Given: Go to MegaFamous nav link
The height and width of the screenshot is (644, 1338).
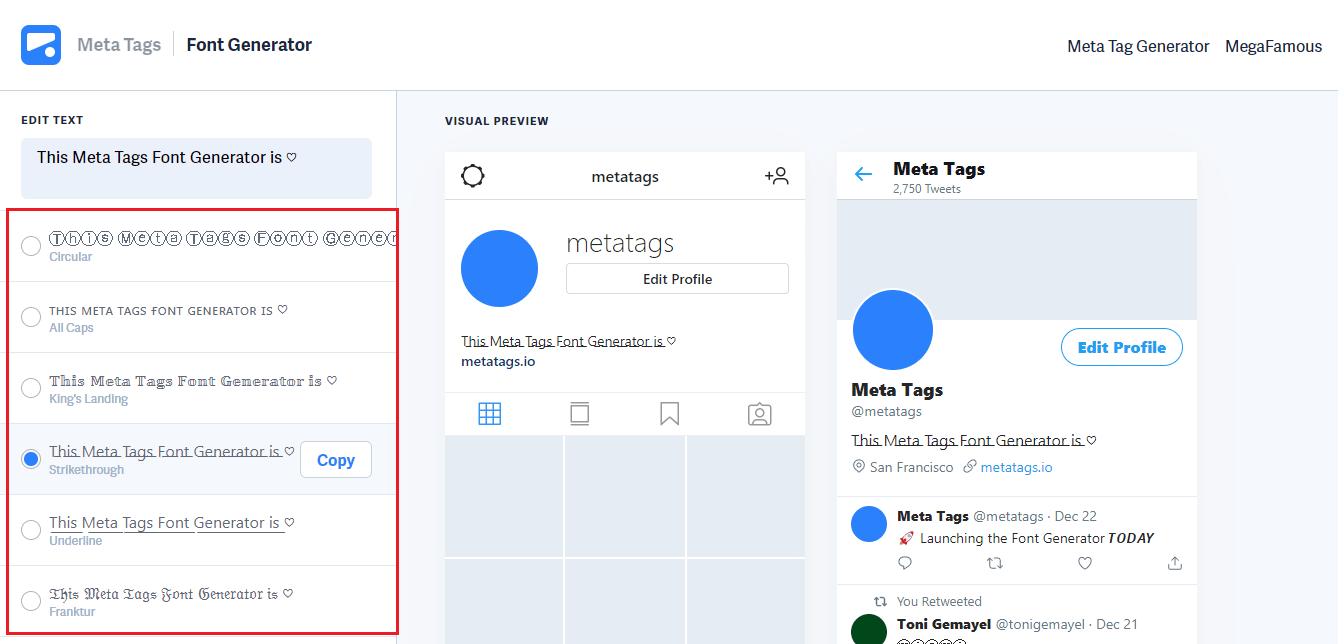Looking at the screenshot, I should pos(1273,46).
